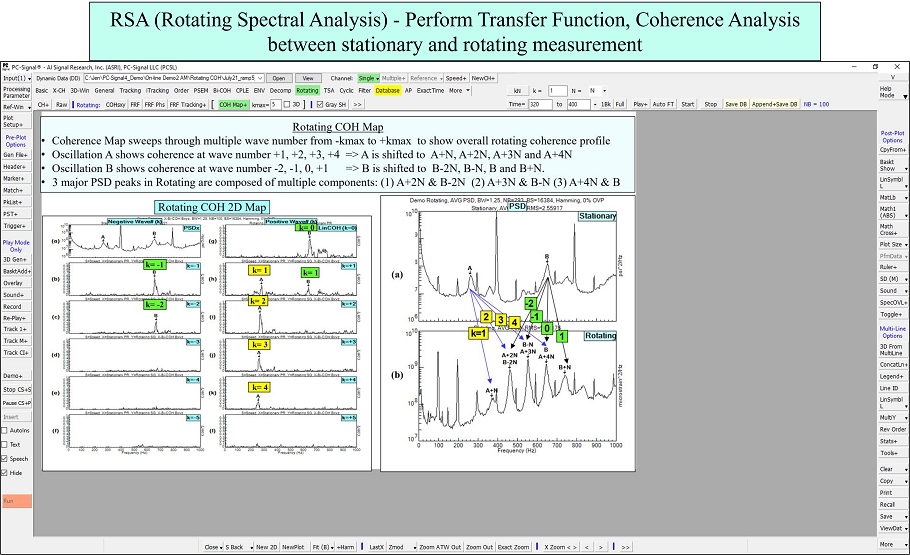Click the Ruler+ button in right panel
This screenshot has height=555, width=910.
click(x=887, y=267)
